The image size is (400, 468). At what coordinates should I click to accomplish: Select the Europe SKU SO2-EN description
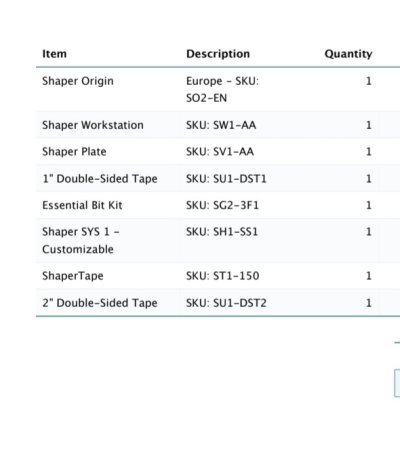click(x=222, y=89)
